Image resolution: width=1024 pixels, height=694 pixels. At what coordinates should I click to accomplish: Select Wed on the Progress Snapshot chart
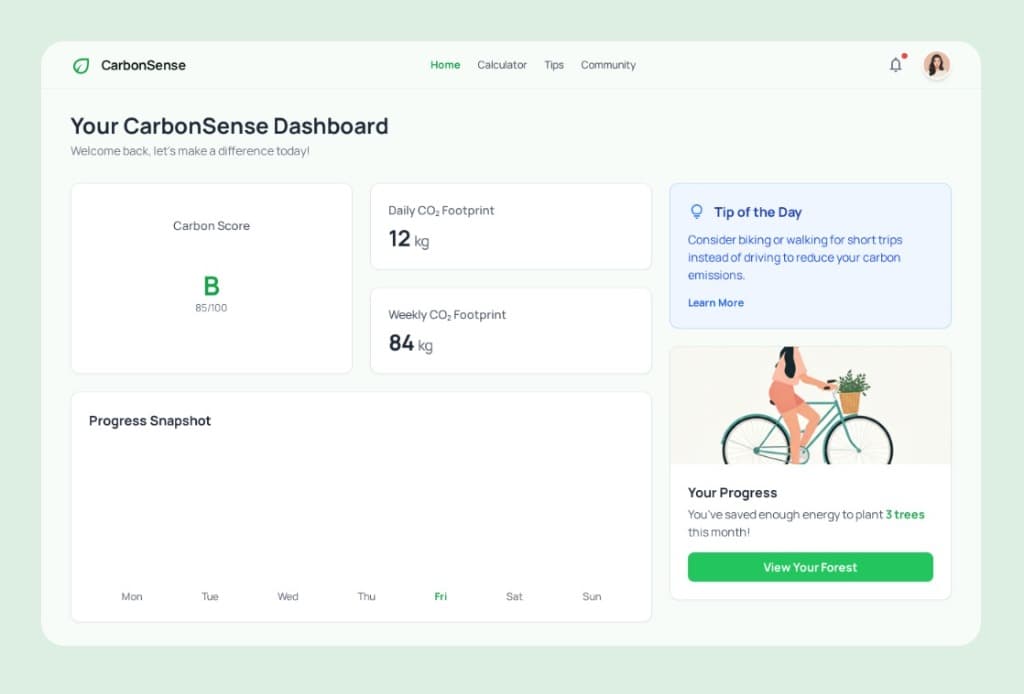tap(288, 596)
